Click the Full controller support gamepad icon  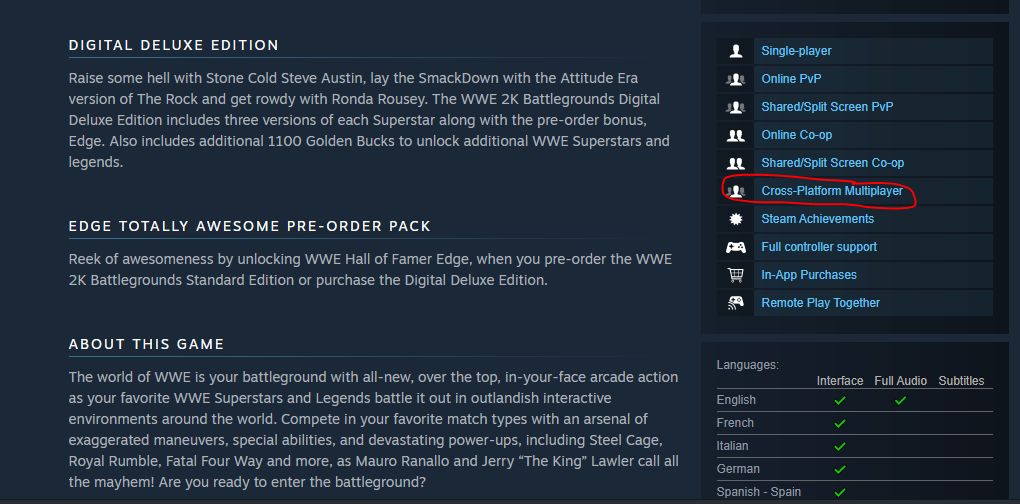(x=735, y=247)
